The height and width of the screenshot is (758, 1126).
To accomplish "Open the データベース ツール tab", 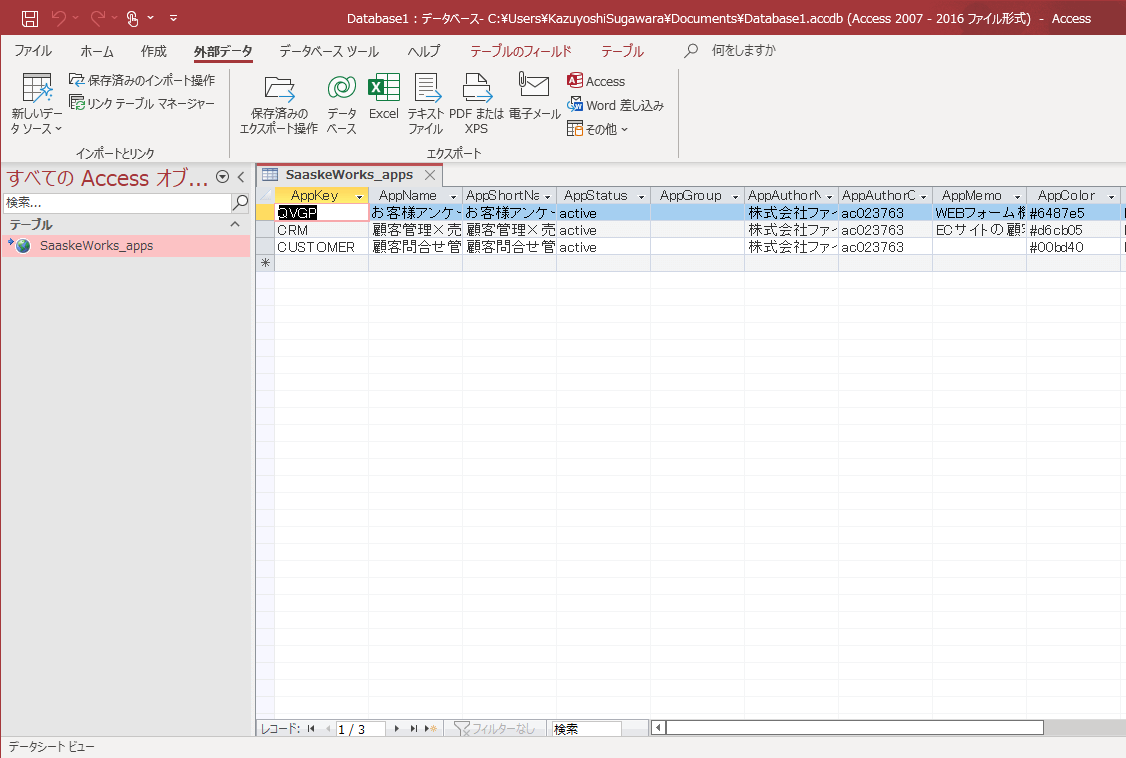I will pyautogui.click(x=329, y=51).
